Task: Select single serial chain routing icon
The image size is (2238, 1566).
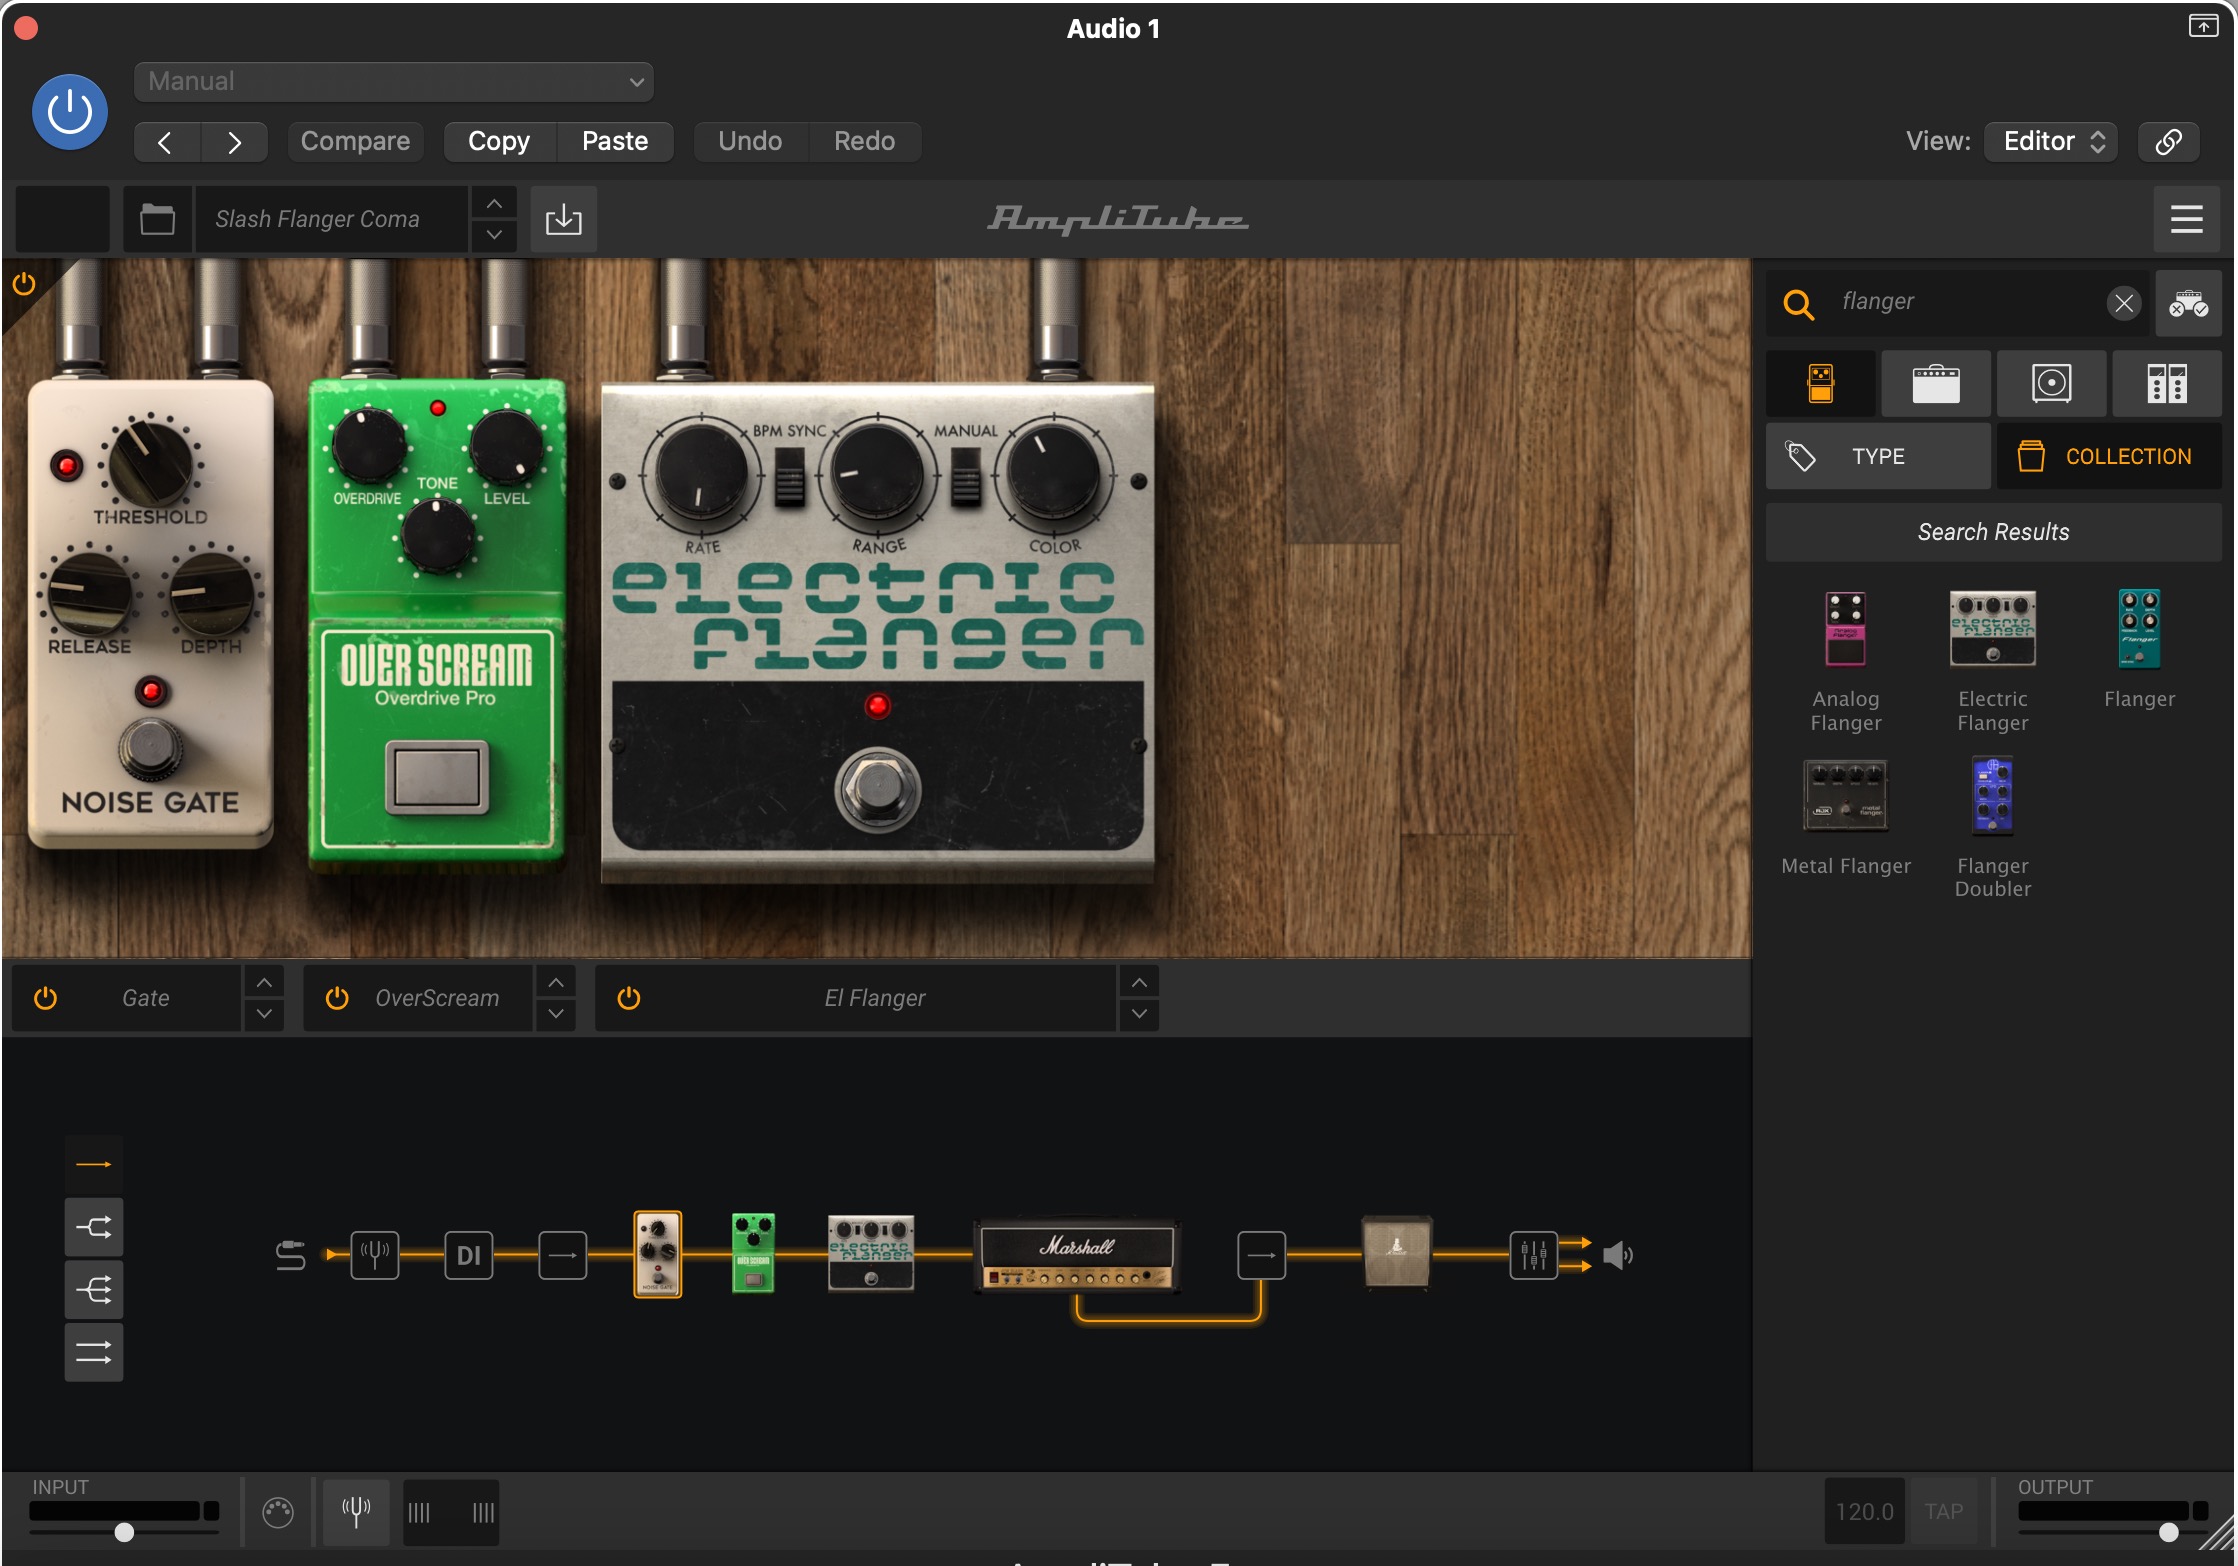Action: point(94,1165)
